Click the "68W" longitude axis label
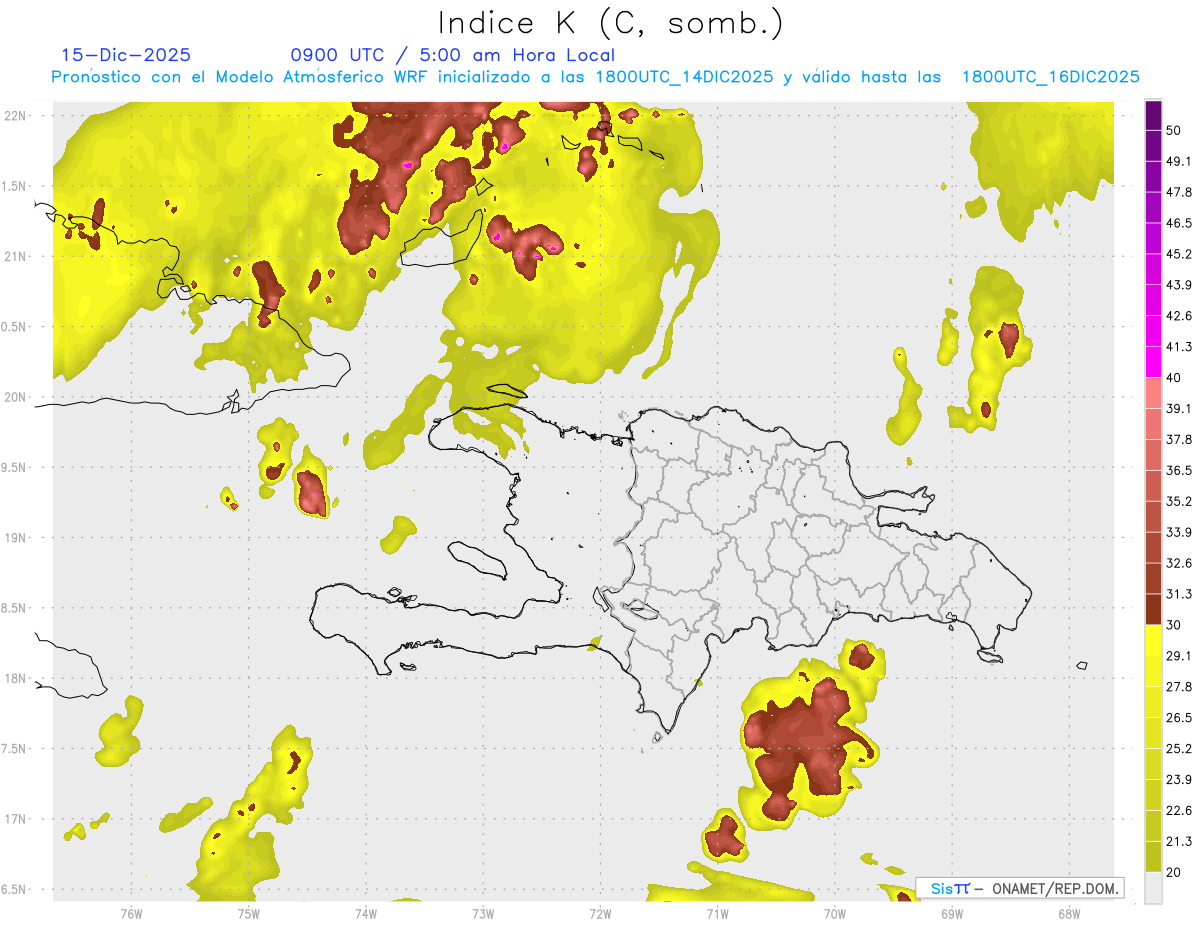The height and width of the screenshot is (927, 1200). coord(1069,913)
